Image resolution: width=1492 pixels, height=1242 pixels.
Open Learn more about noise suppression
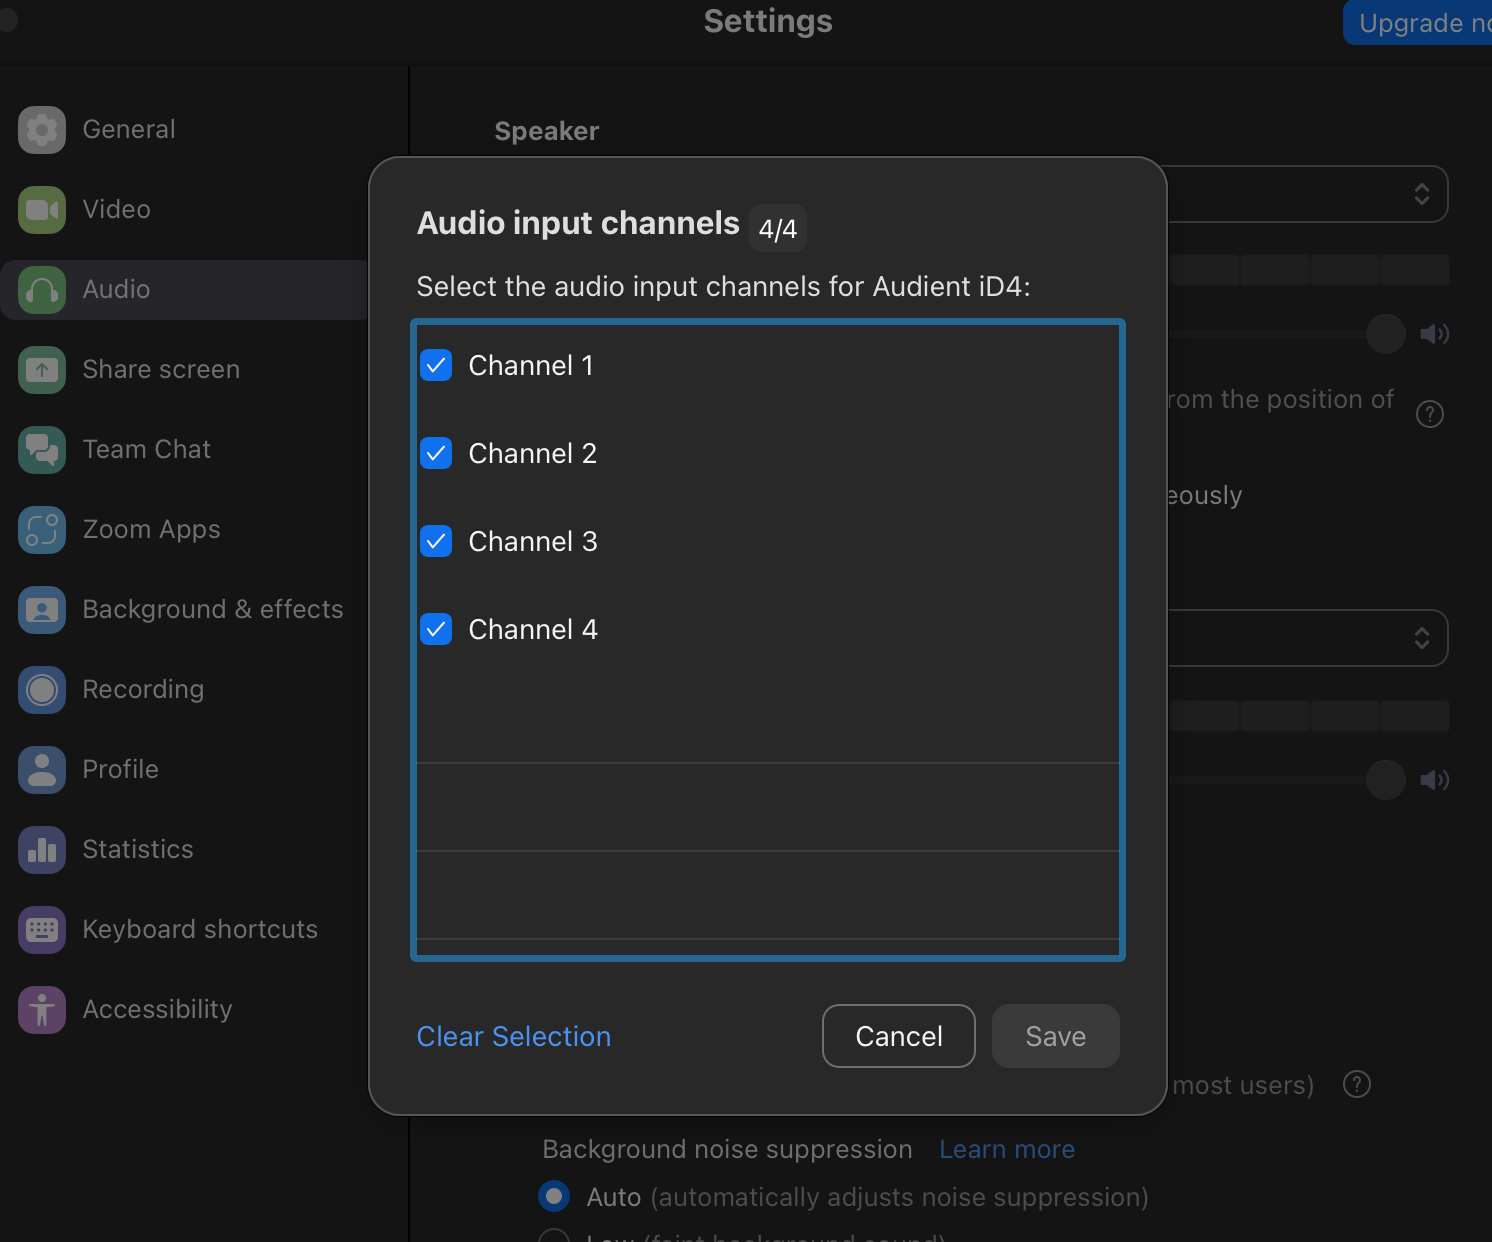pyautogui.click(x=1007, y=1150)
